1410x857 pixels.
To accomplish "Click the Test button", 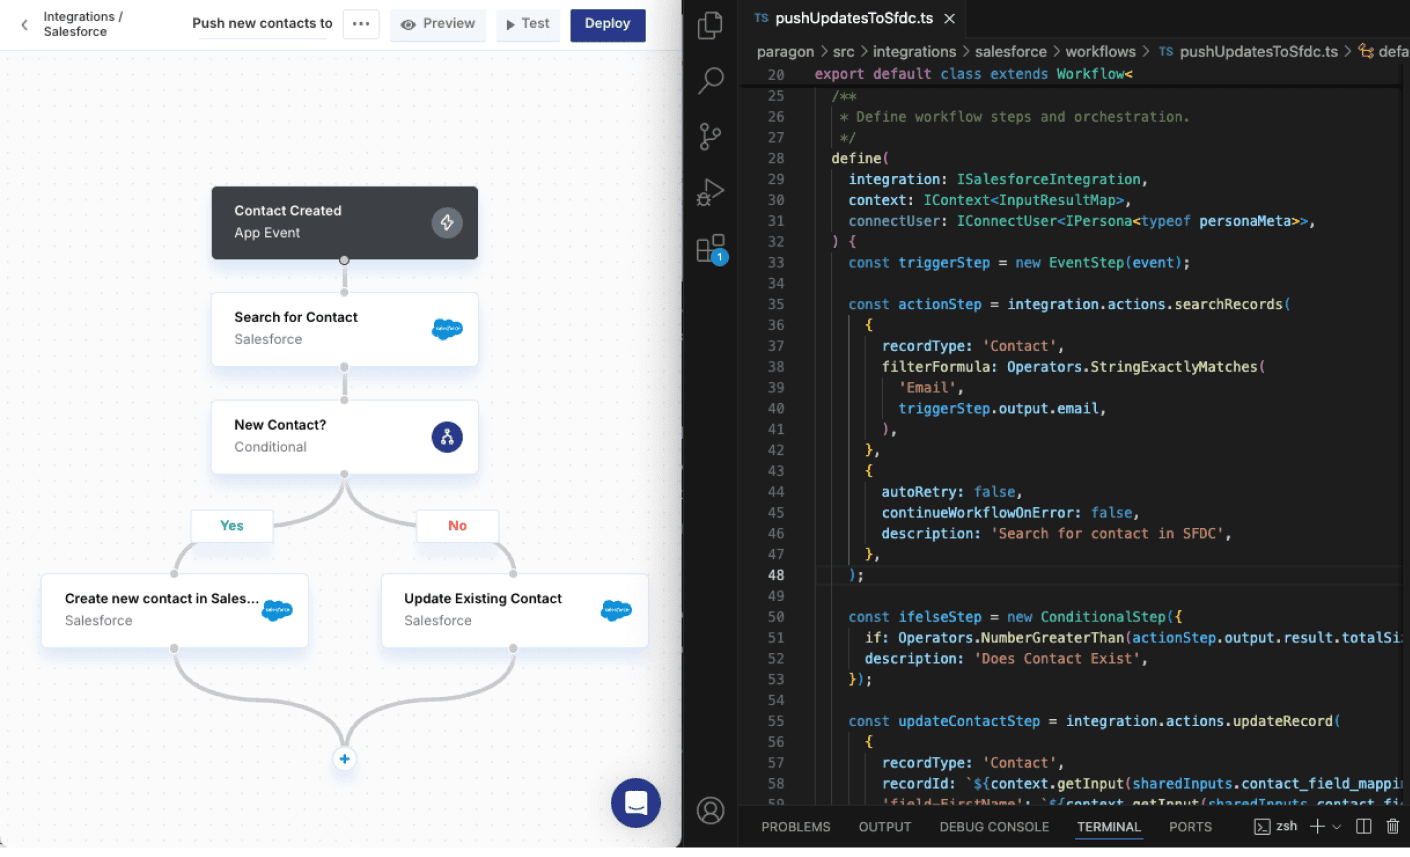I will coord(527,24).
